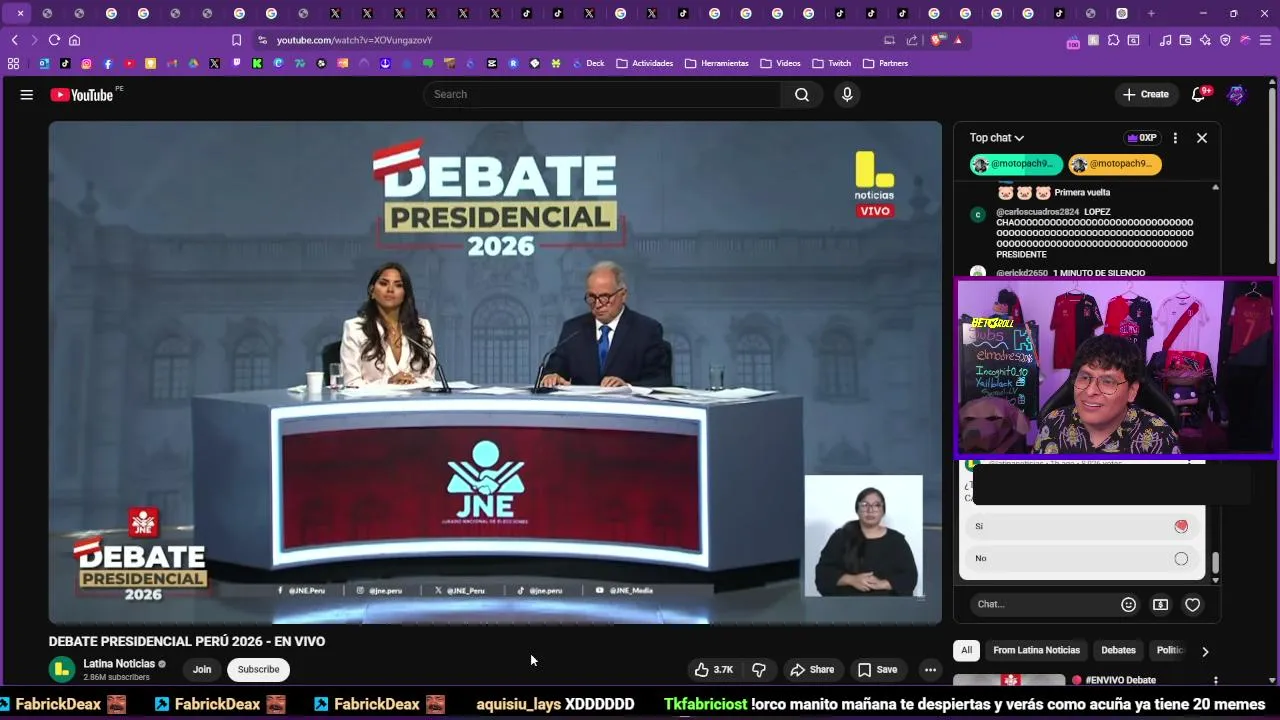
Task: Go to the YouTube home logo
Action: click(82, 95)
